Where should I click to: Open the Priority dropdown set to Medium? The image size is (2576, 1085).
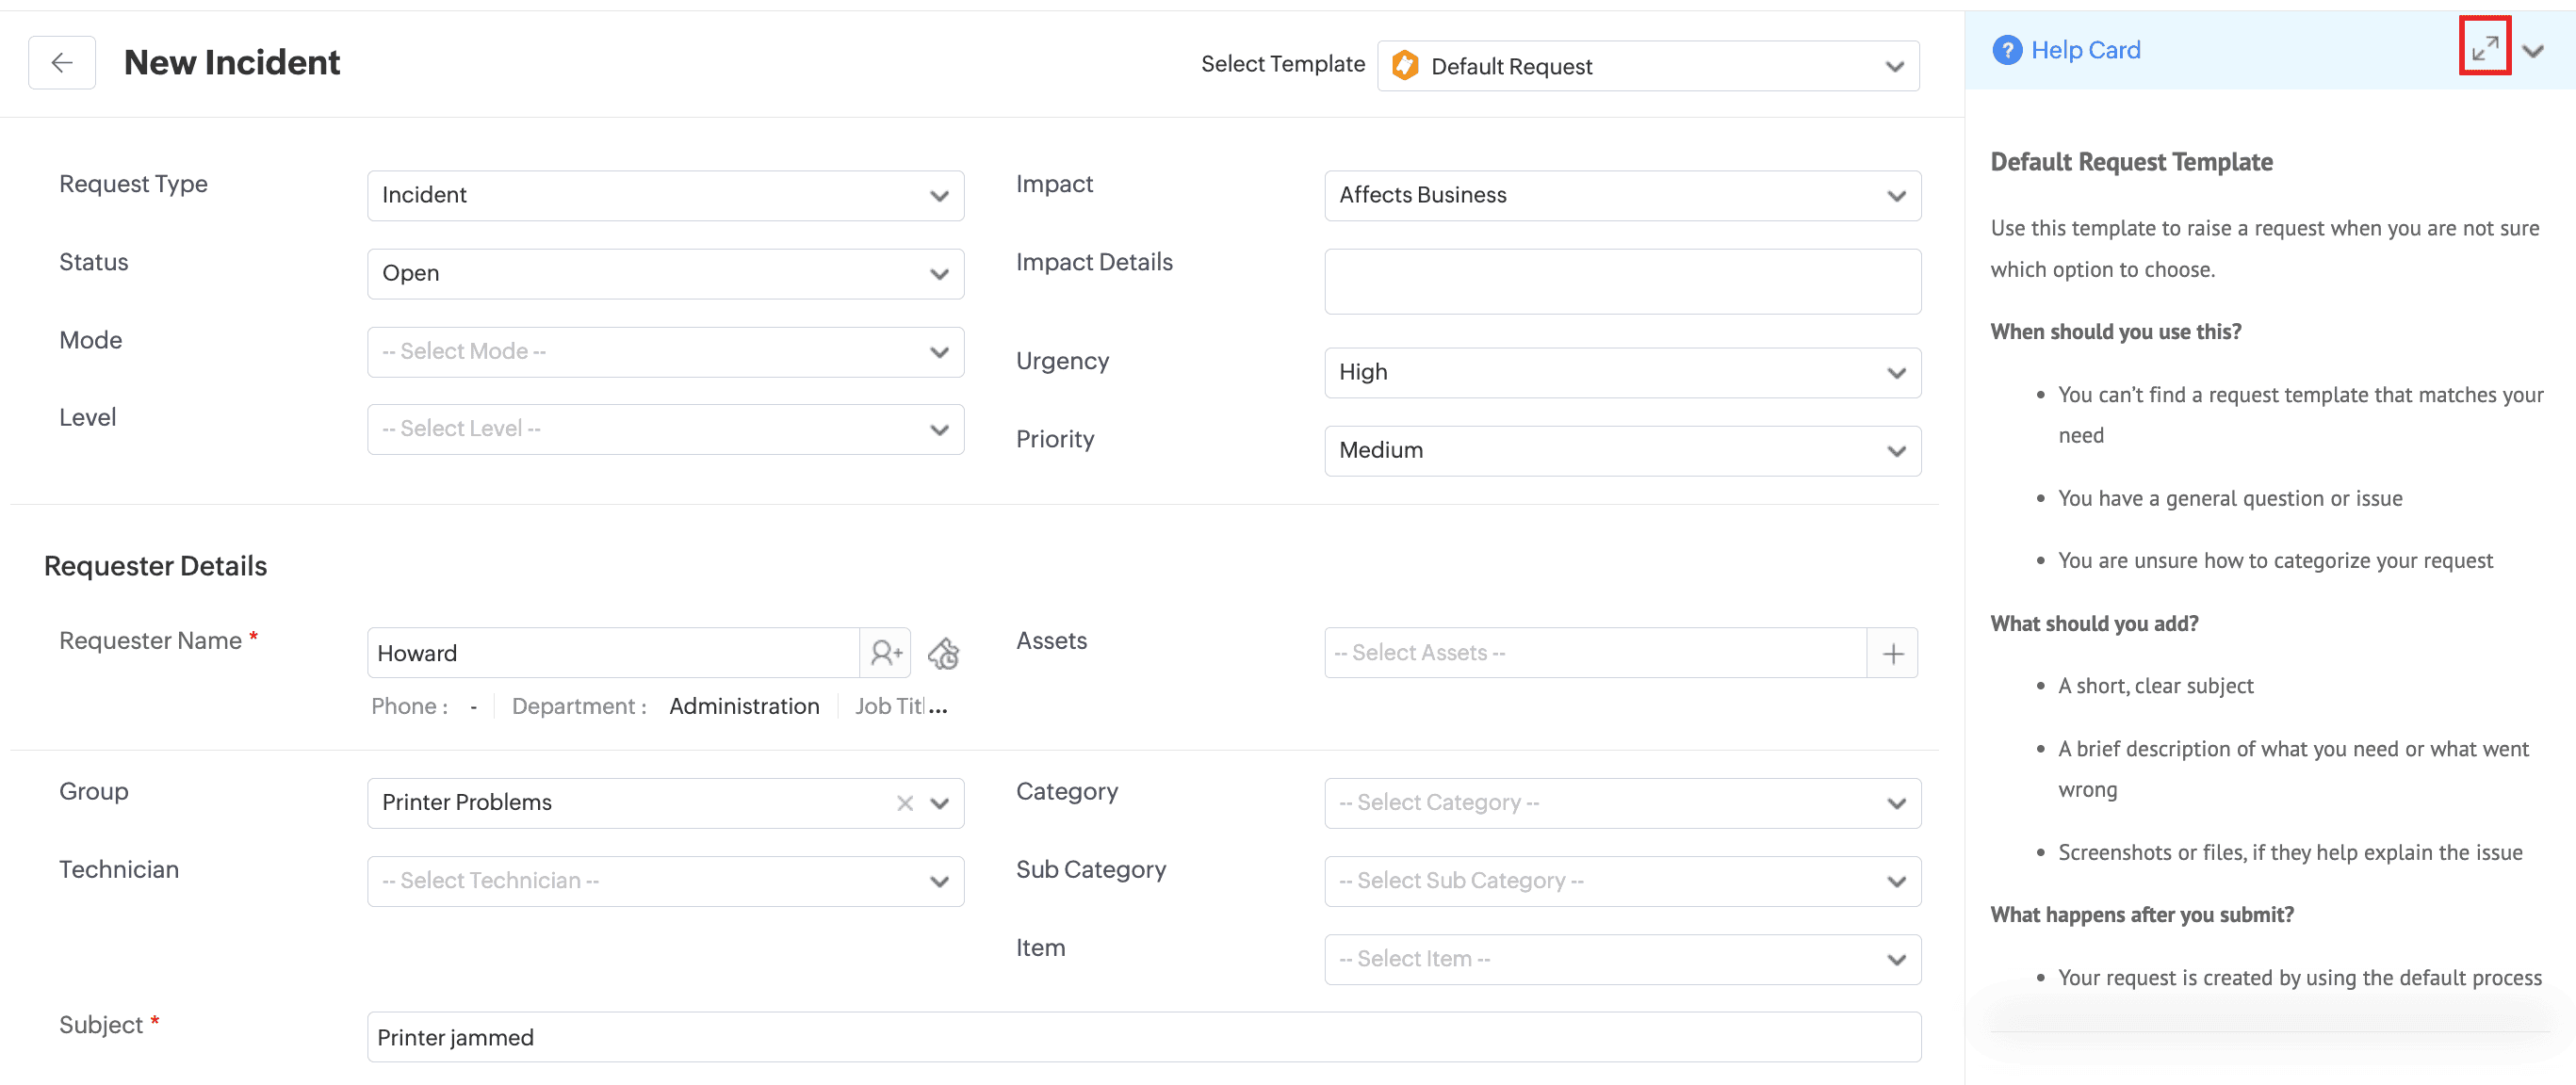(x=1621, y=451)
